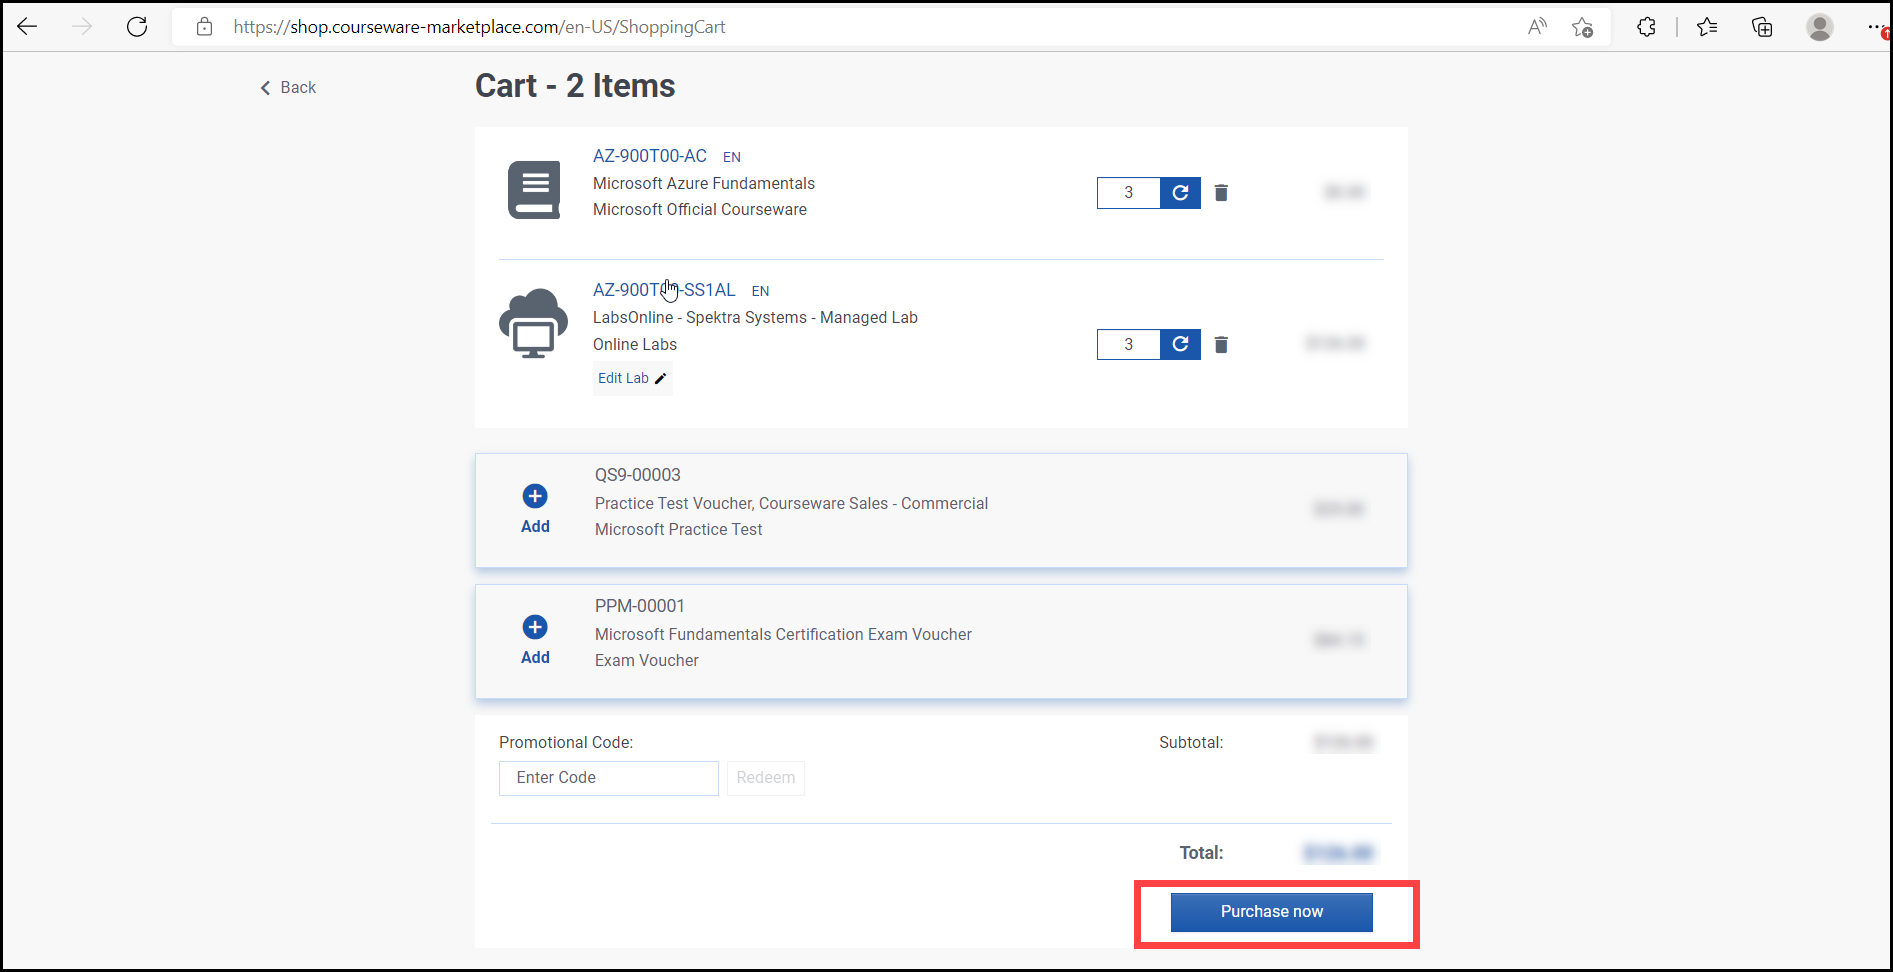Click the Total label
This screenshot has width=1893, height=972.
click(x=1201, y=853)
